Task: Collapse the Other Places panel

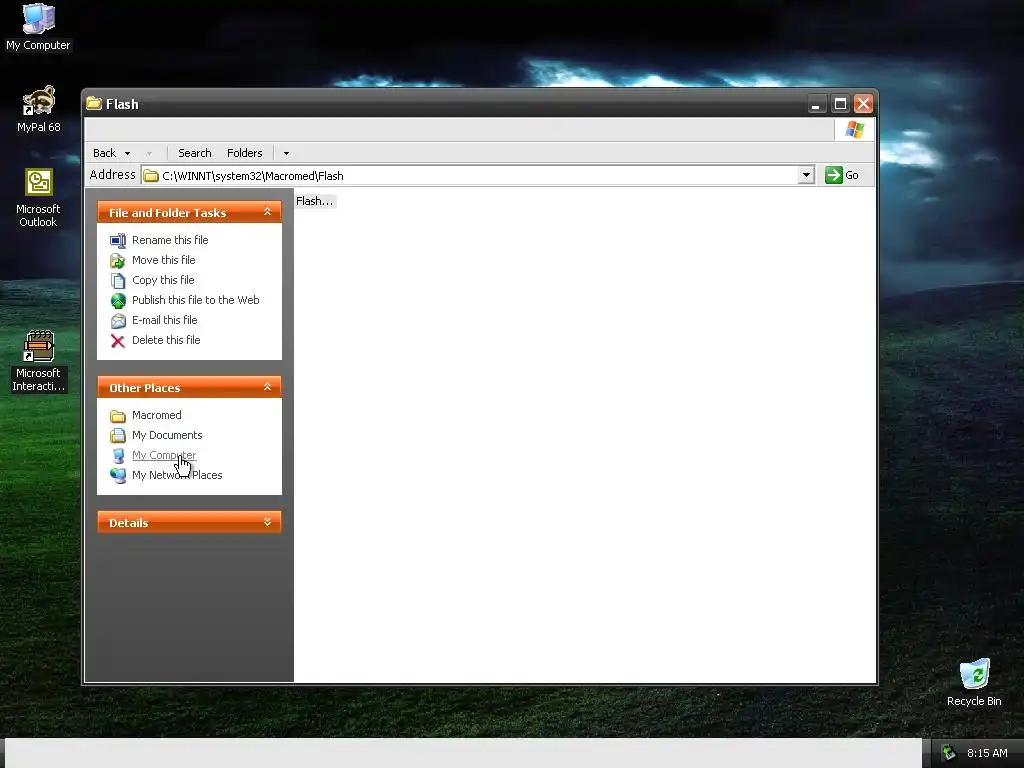Action: pyautogui.click(x=267, y=387)
